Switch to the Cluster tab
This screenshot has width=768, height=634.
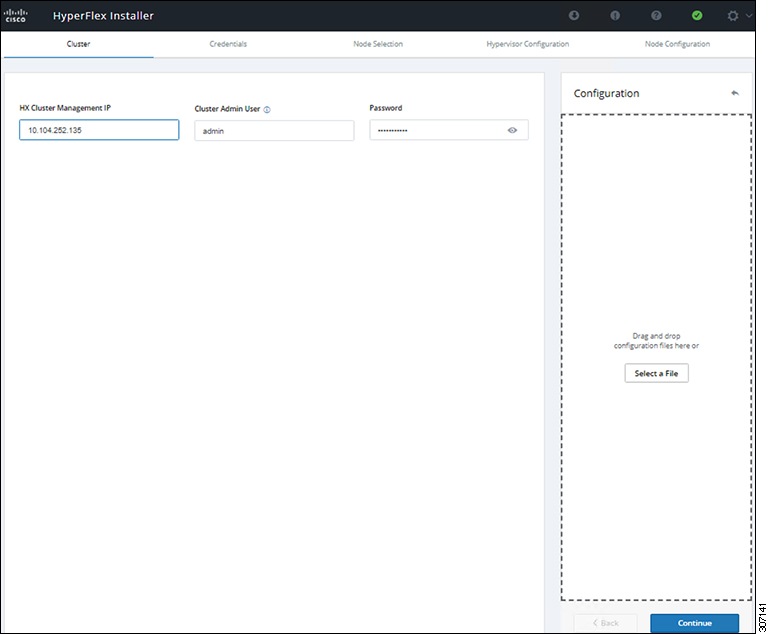coord(78,44)
